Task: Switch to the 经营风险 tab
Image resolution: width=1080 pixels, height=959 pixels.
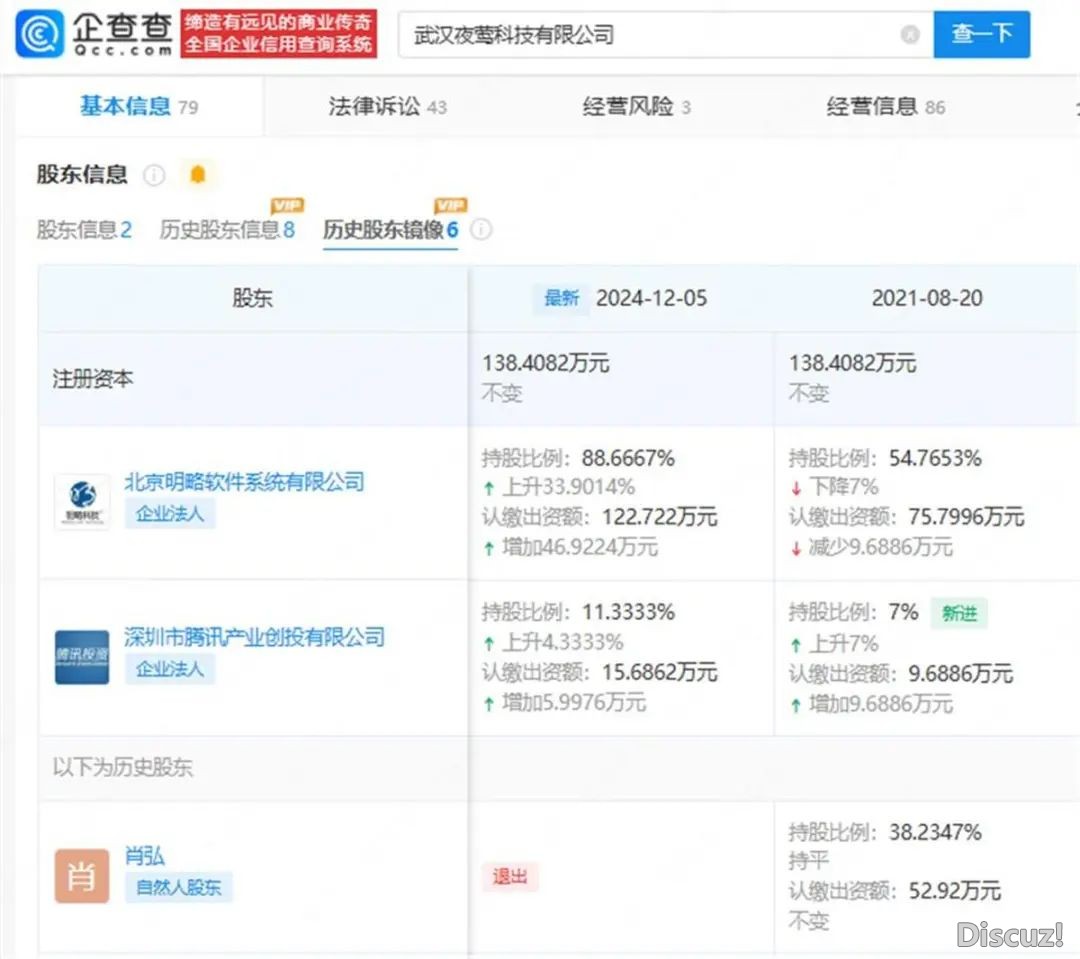Action: click(636, 107)
